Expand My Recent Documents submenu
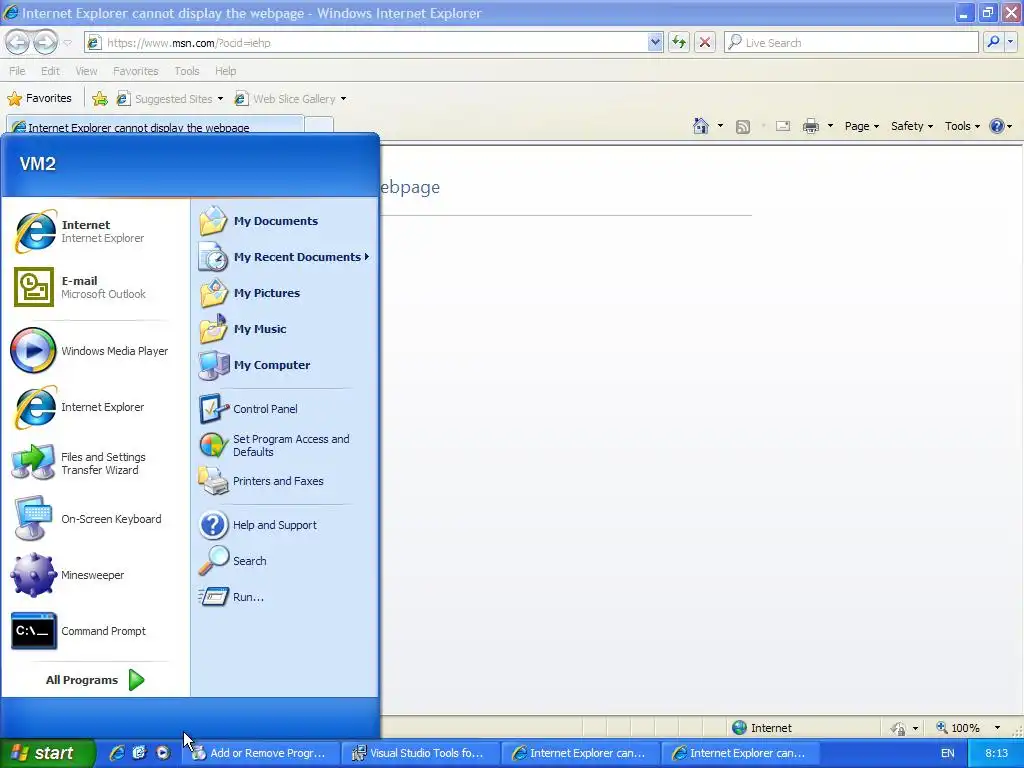 coord(285,257)
